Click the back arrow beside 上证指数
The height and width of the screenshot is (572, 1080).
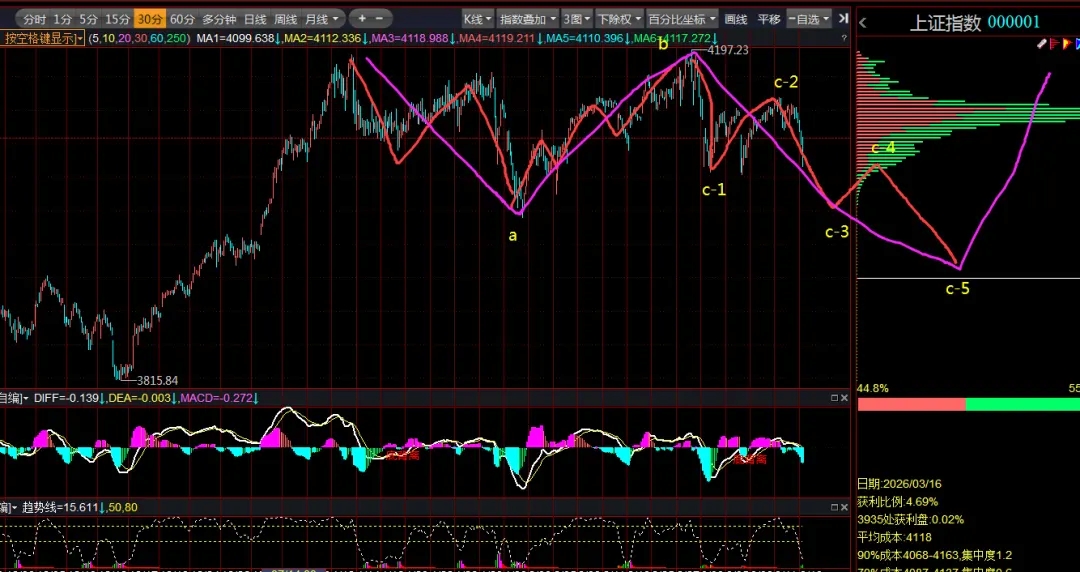click(863, 23)
